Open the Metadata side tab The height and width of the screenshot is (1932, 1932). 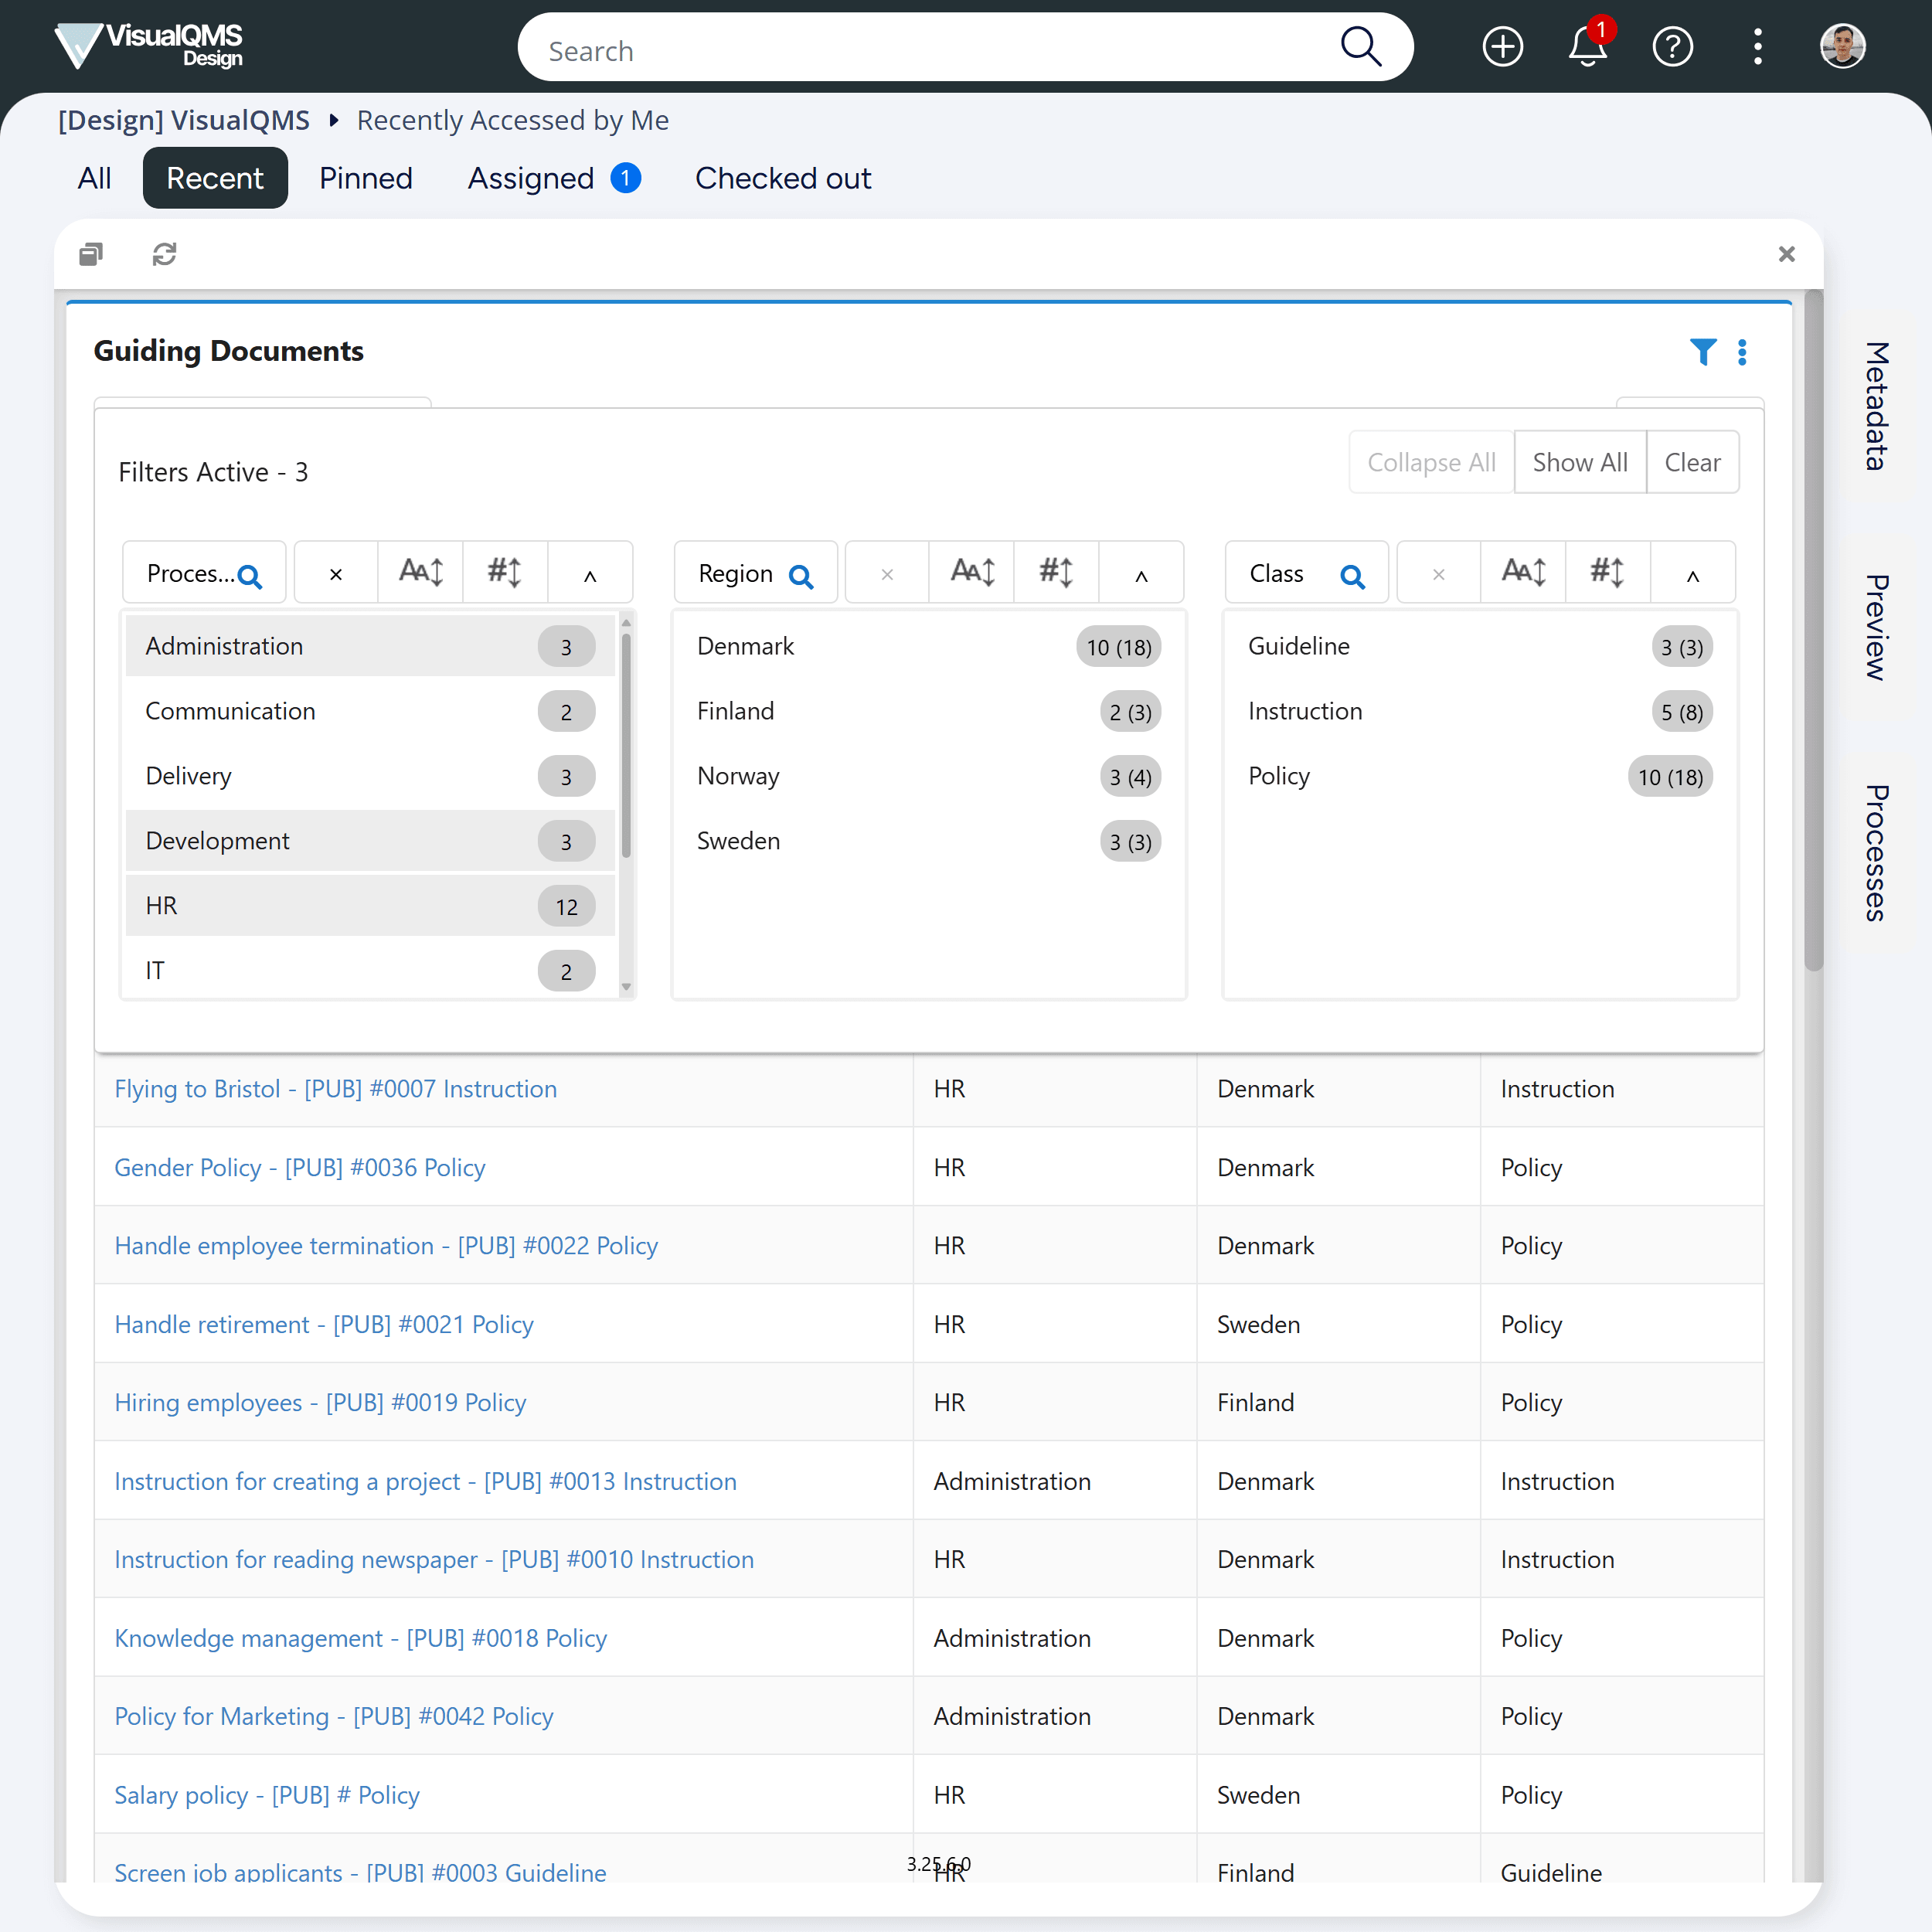point(1877,406)
